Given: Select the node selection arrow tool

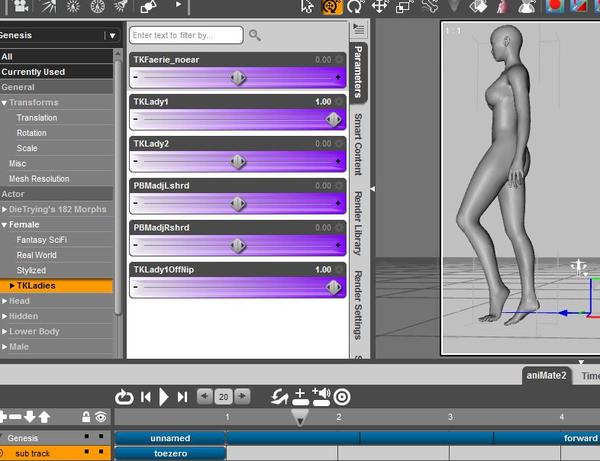Looking at the screenshot, I should (307, 7).
